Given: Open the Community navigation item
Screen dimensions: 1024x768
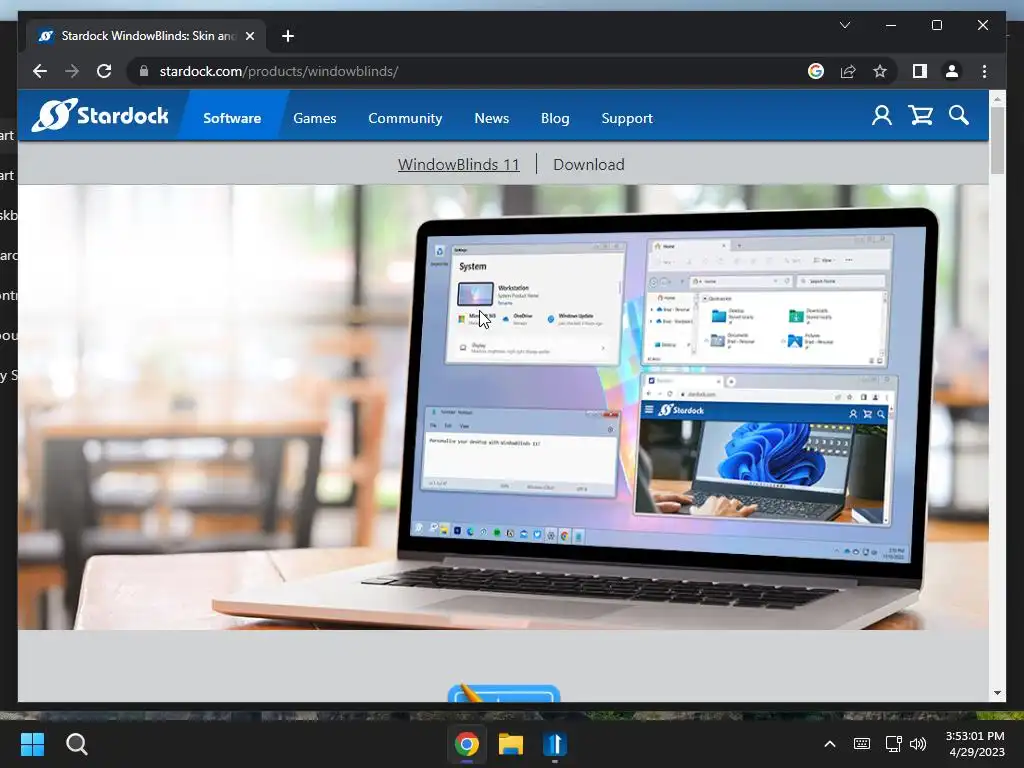Looking at the screenshot, I should pos(405,118).
